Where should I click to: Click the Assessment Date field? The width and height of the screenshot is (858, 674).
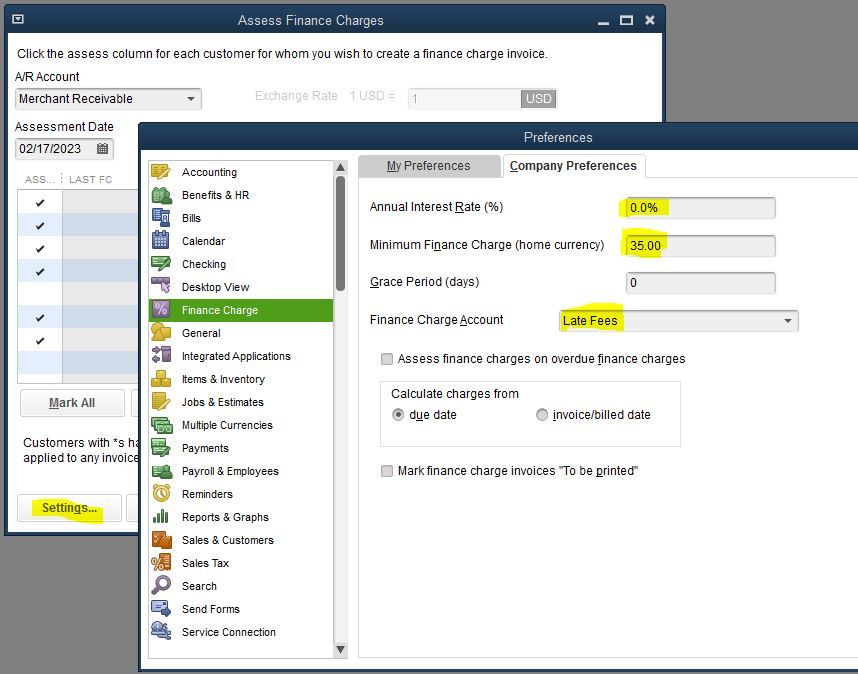click(64, 149)
